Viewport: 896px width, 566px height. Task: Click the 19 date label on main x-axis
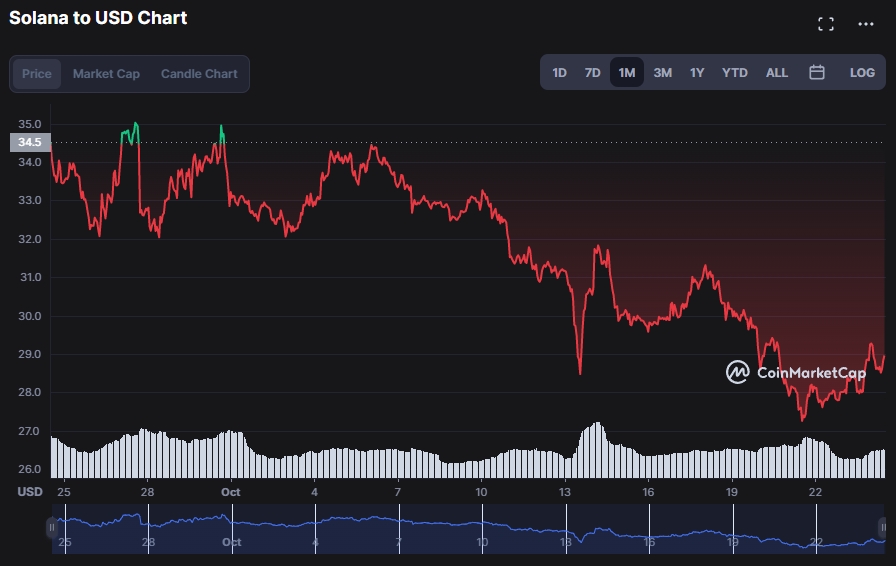(731, 492)
